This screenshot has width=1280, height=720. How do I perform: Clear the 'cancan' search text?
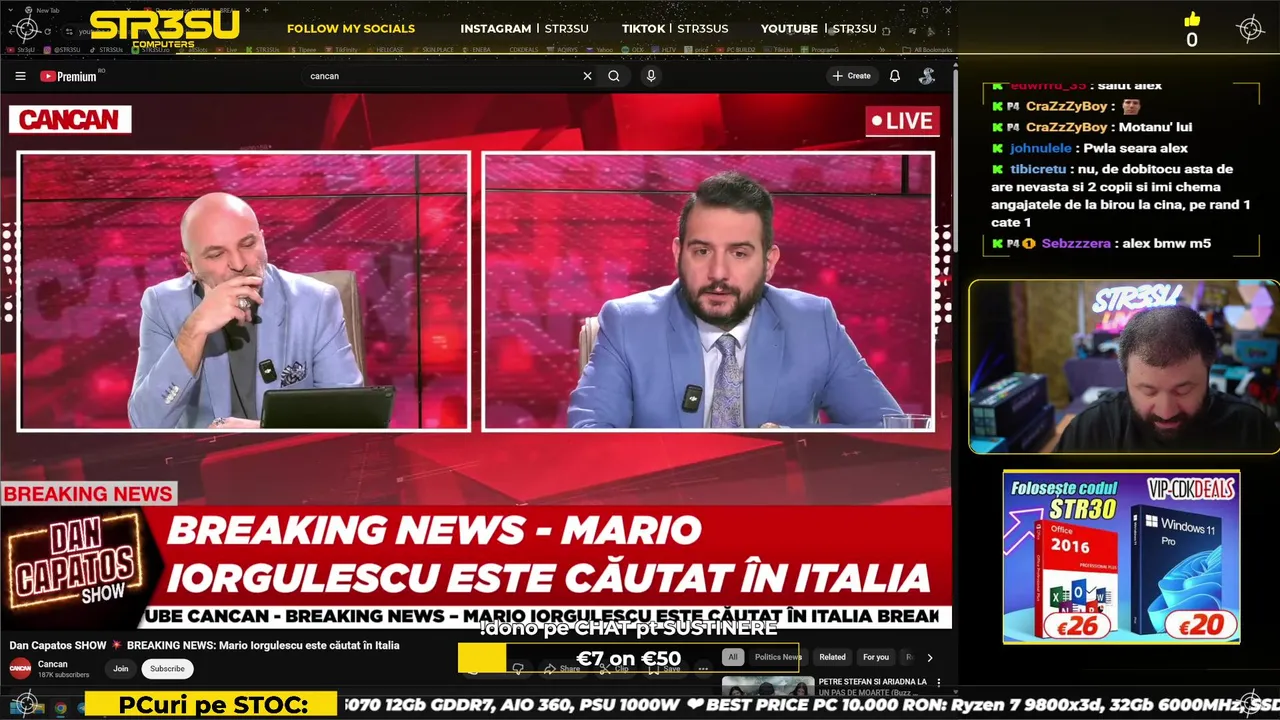pos(587,76)
